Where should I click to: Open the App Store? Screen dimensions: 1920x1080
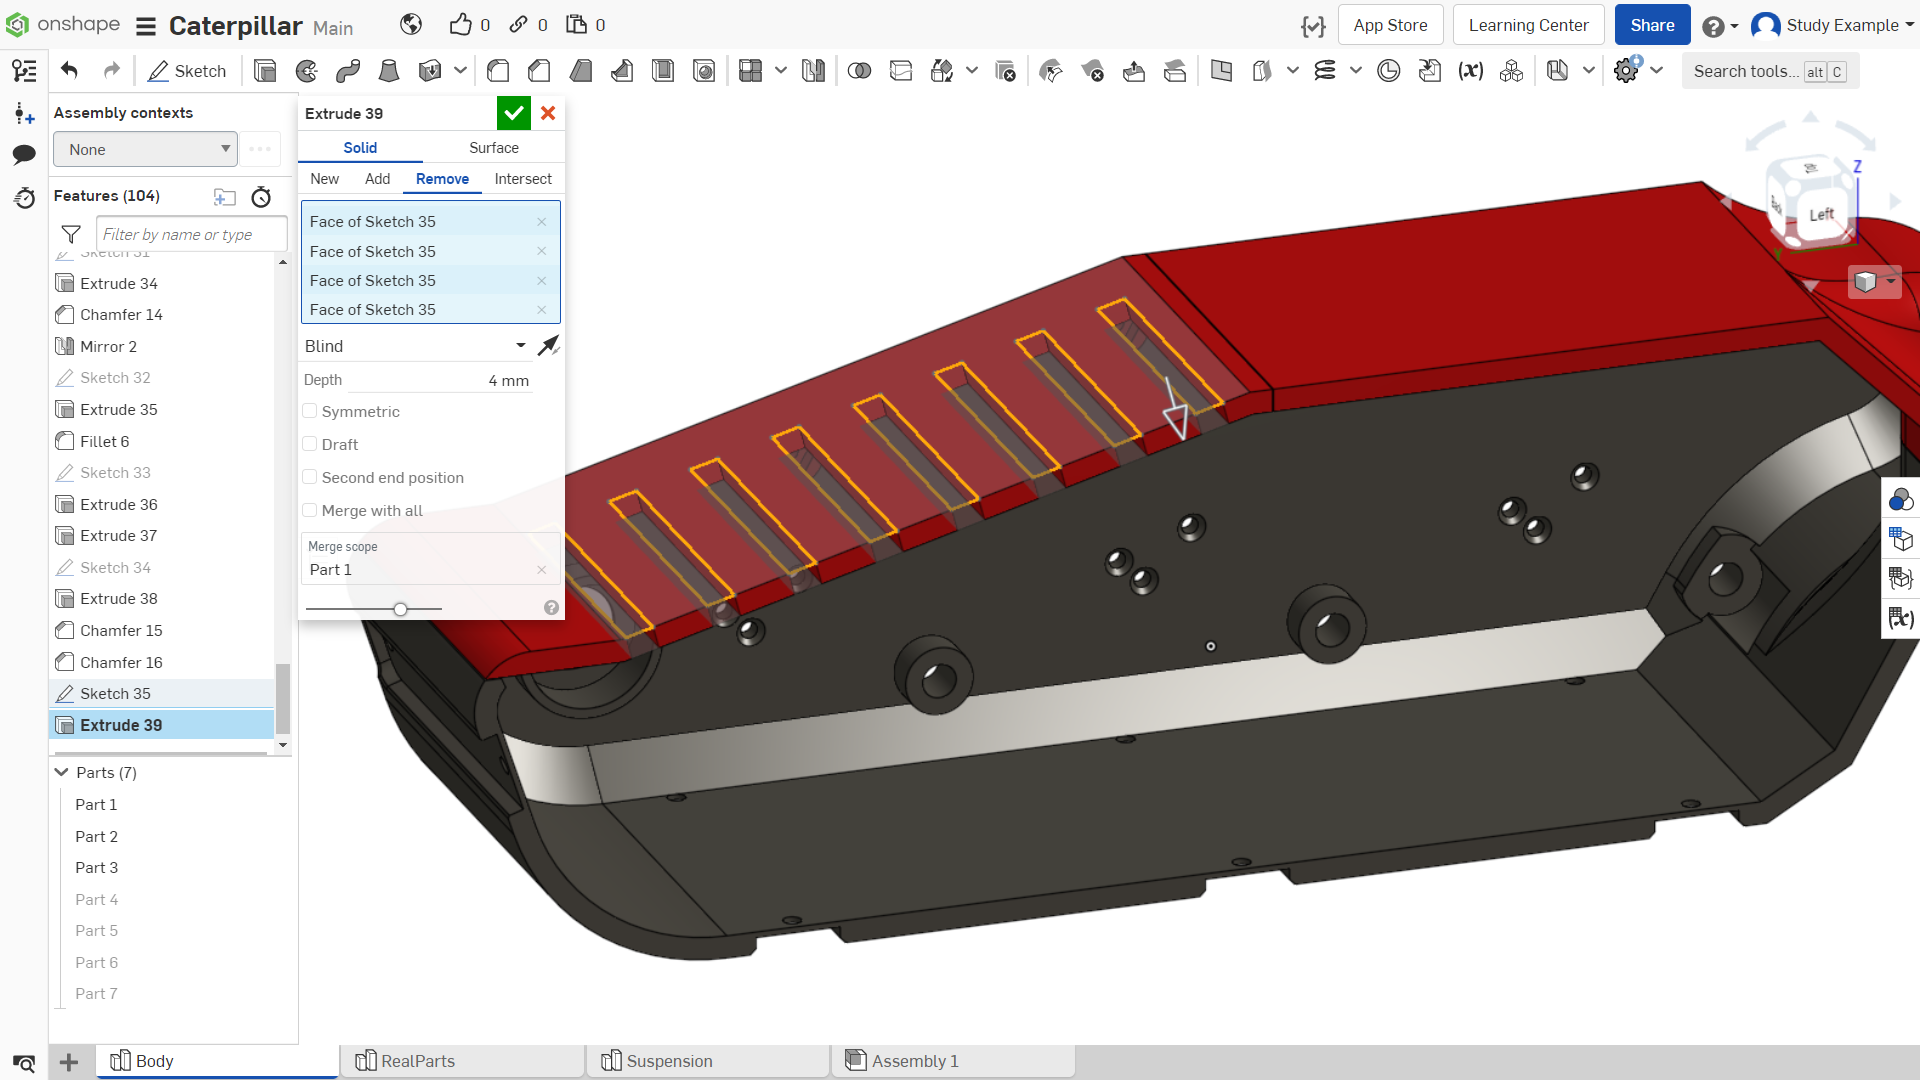tap(1390, 25)
